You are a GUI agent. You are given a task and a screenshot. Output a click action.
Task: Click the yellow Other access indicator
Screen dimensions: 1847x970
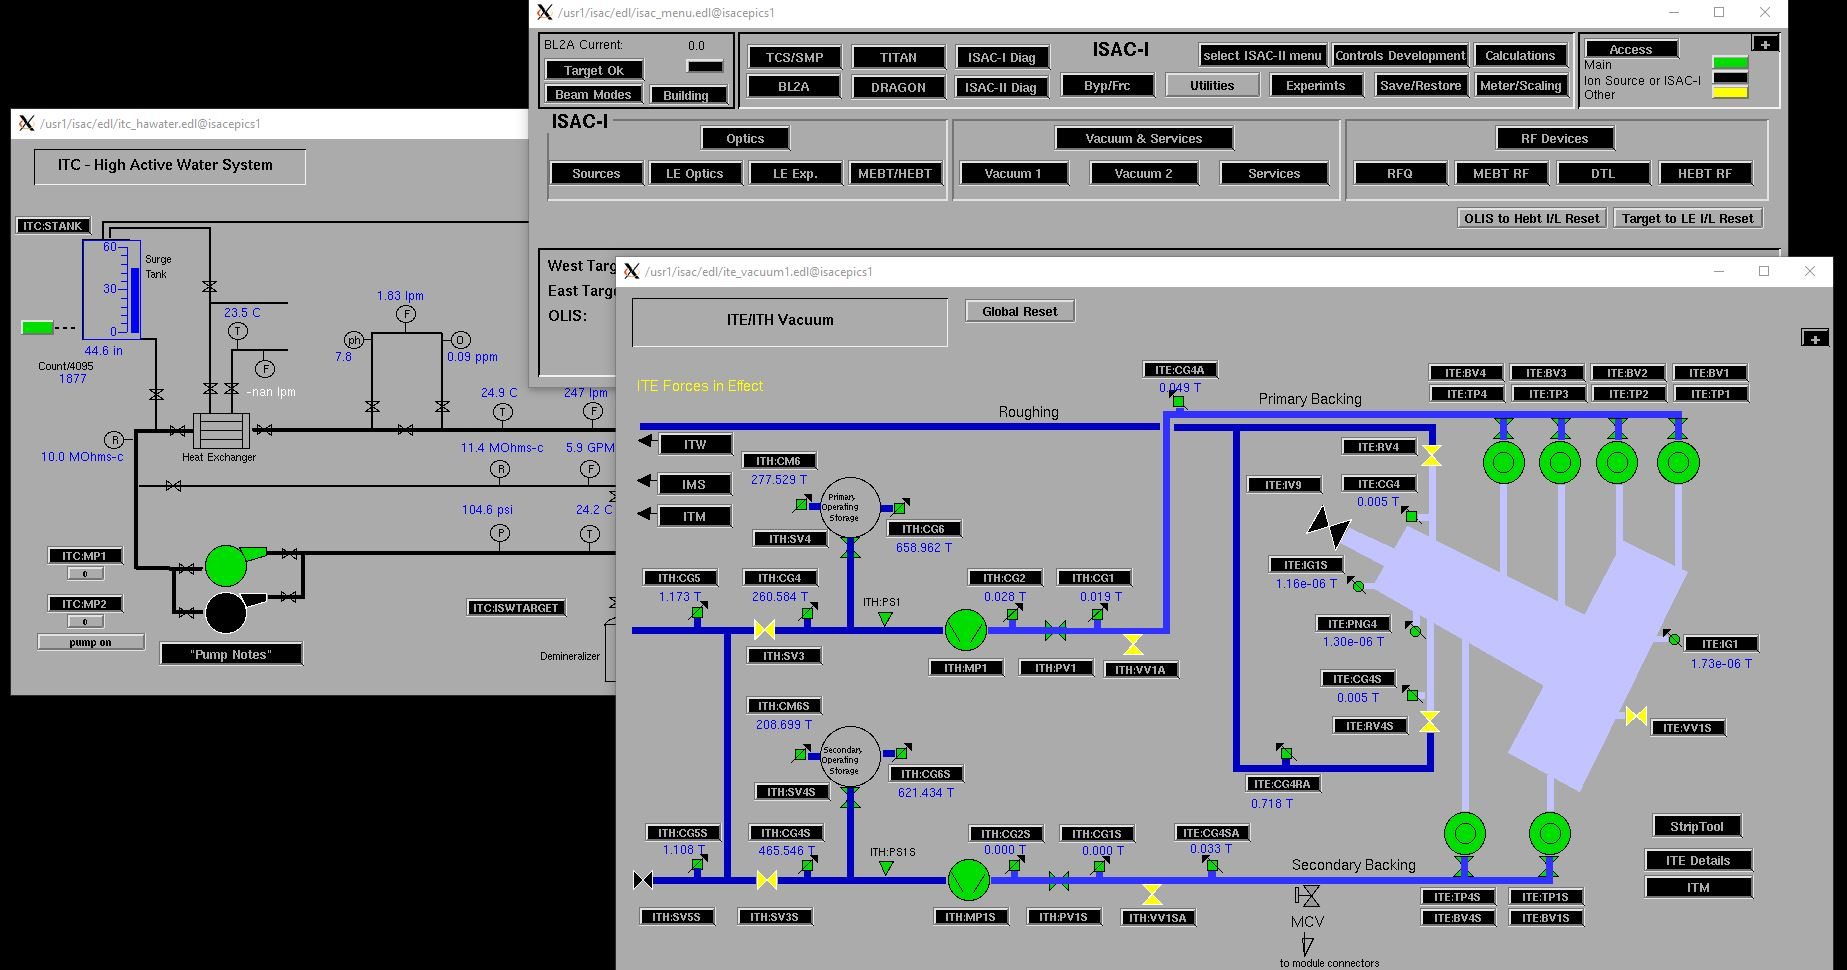(1730, 92)
